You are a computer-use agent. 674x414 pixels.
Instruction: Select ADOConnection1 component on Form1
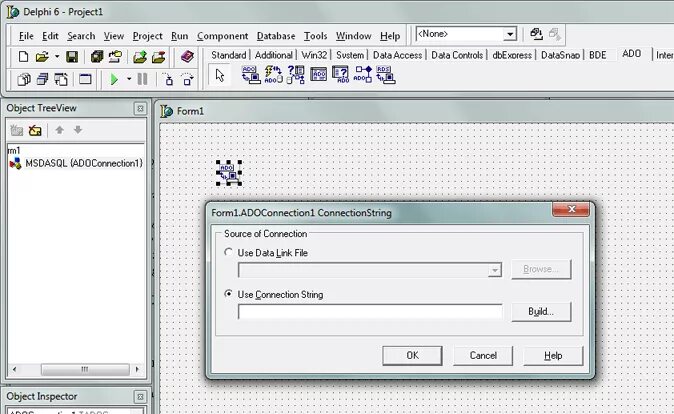point(229,173)
